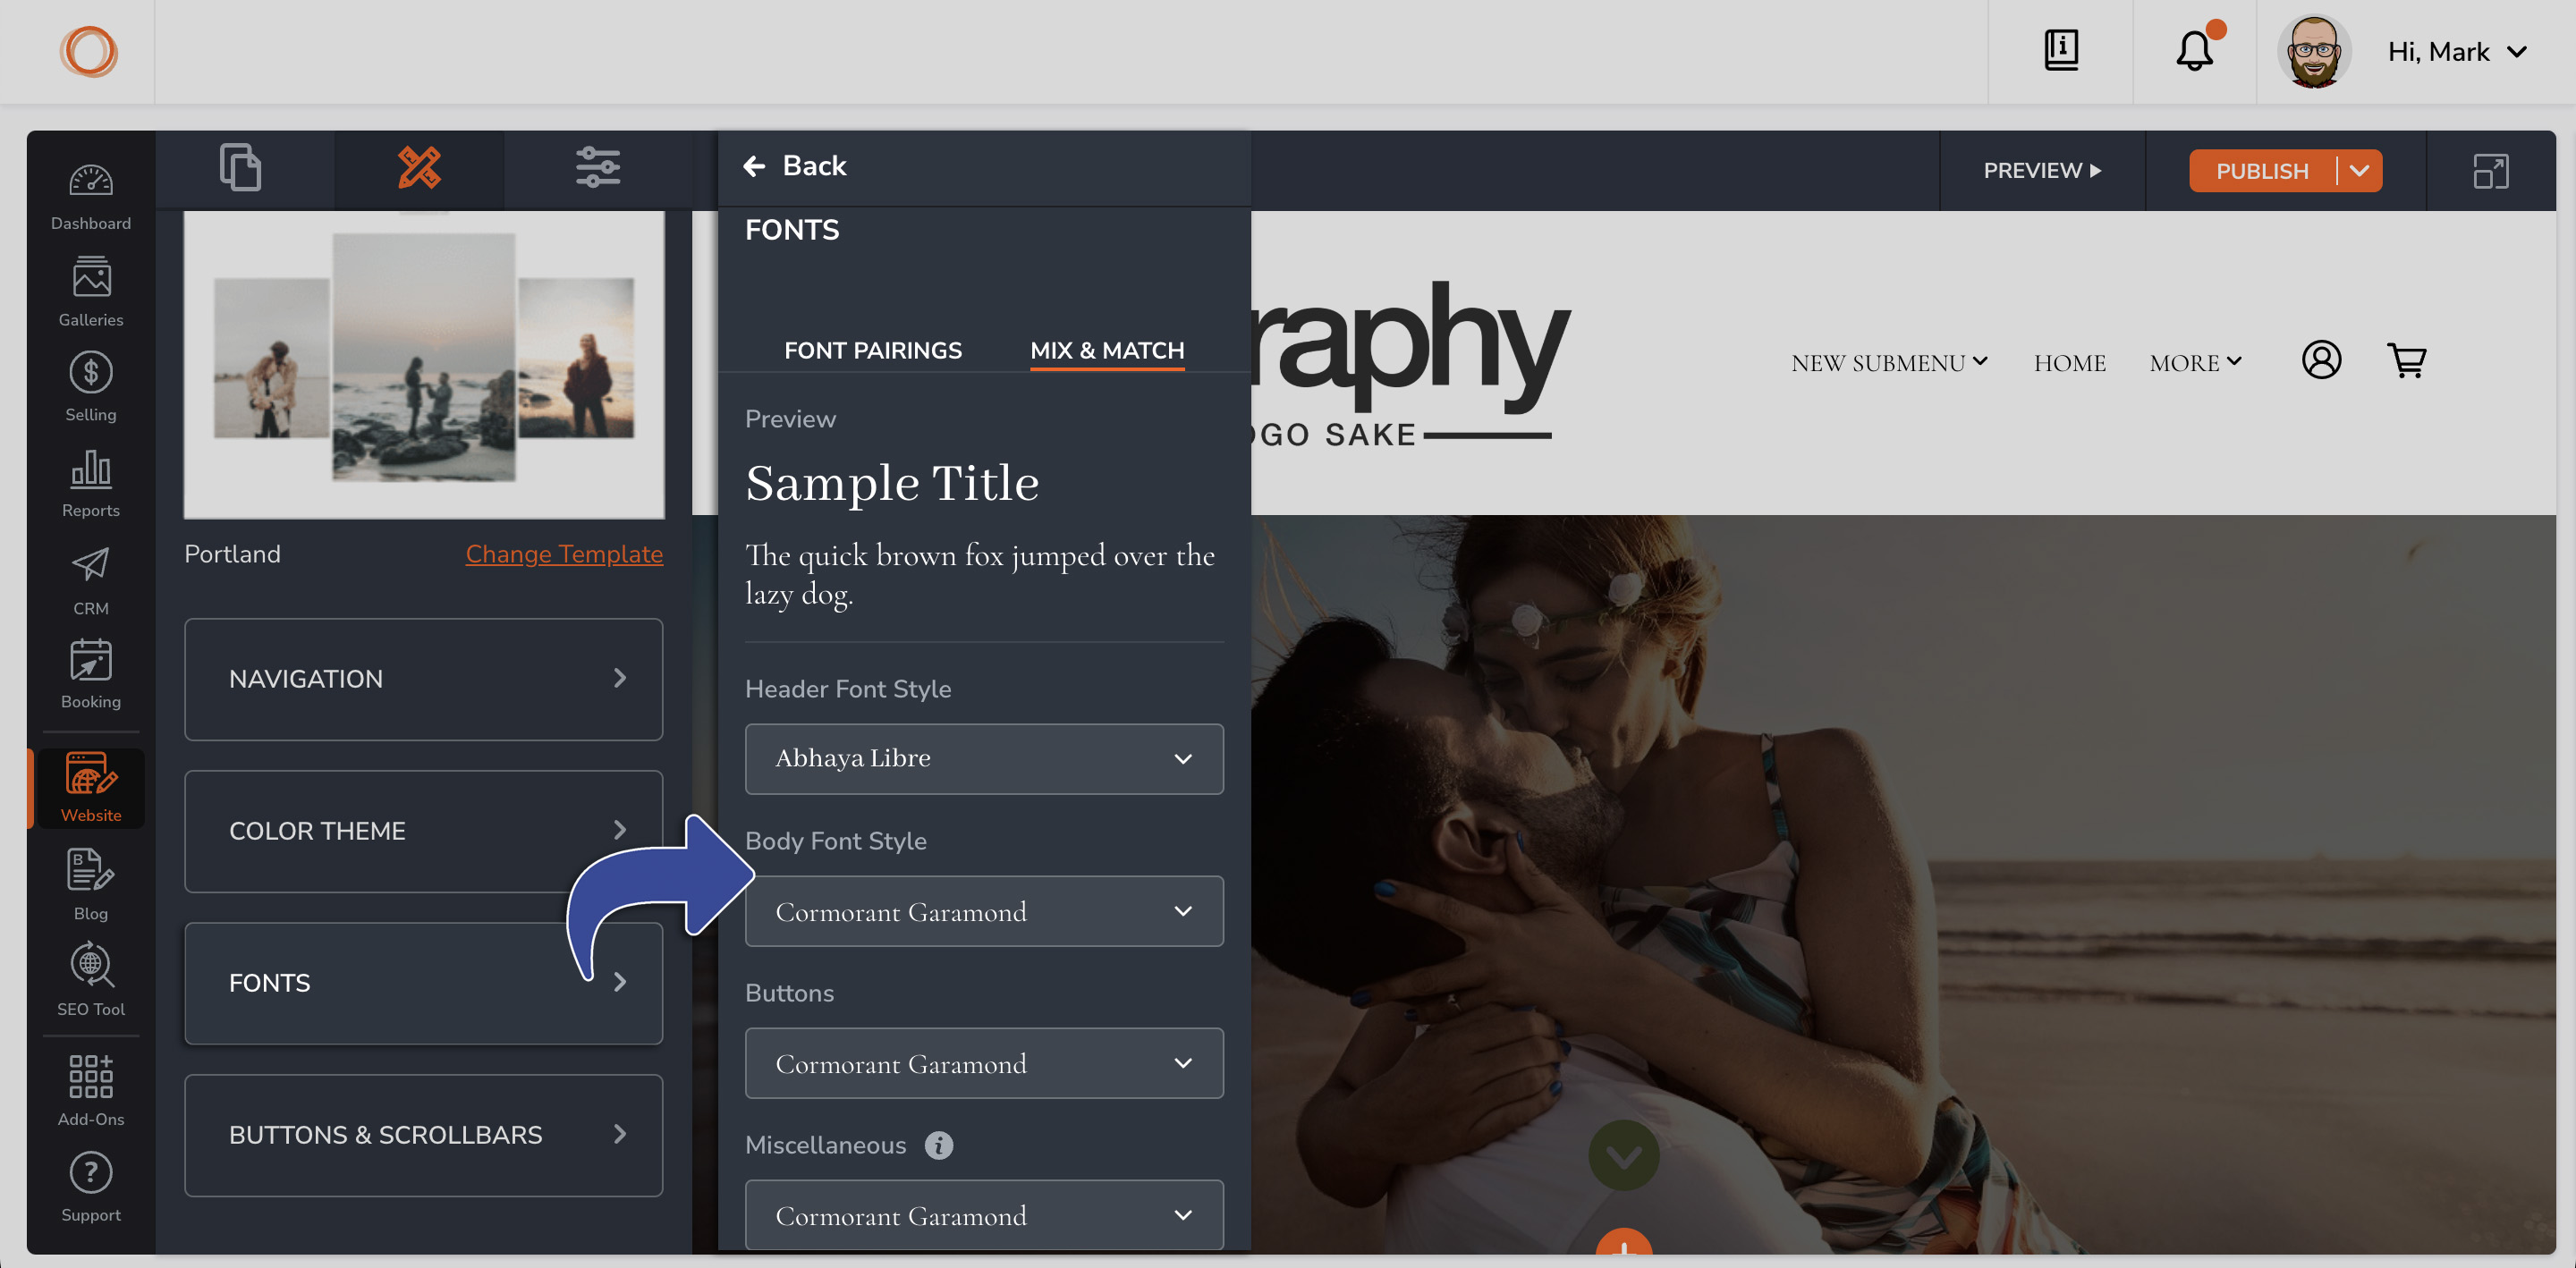Click the shopping cart icon
2576x1268 pixels.
pos(2406,360)
